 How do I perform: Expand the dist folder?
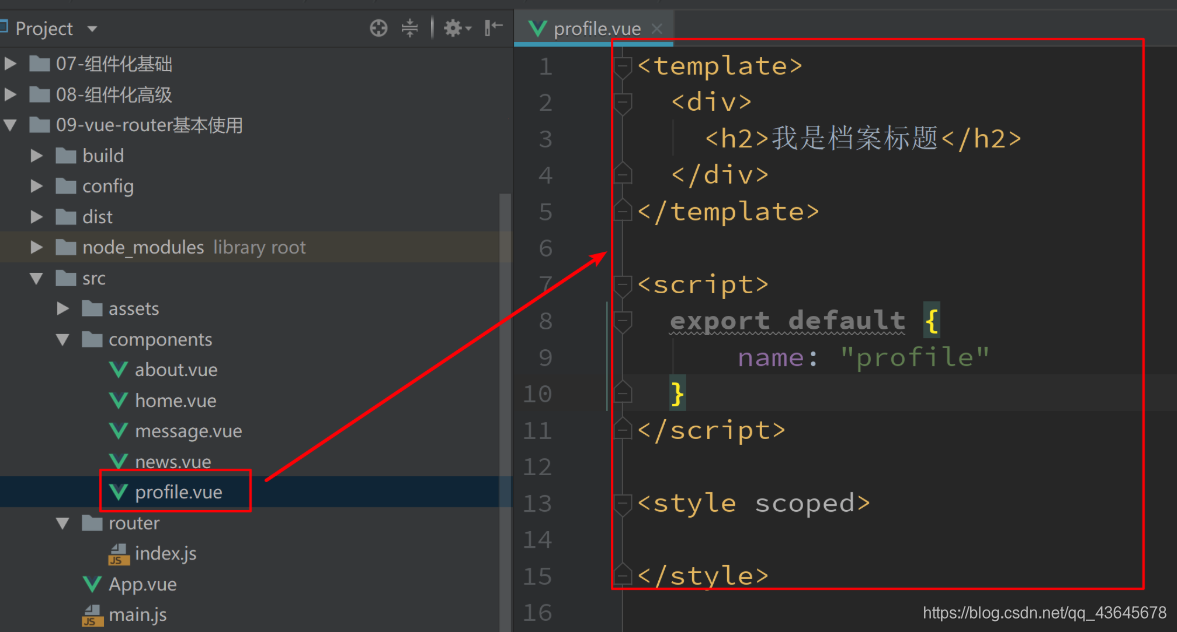pyautogui.click(x=36, y=217)
